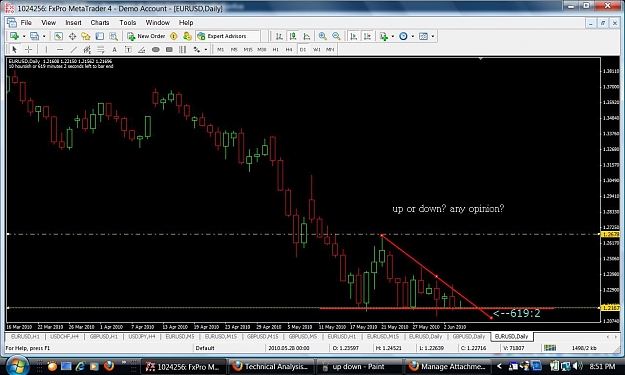
Task: Click the connection status bars indicator
Action: click(x=550, y=348)
